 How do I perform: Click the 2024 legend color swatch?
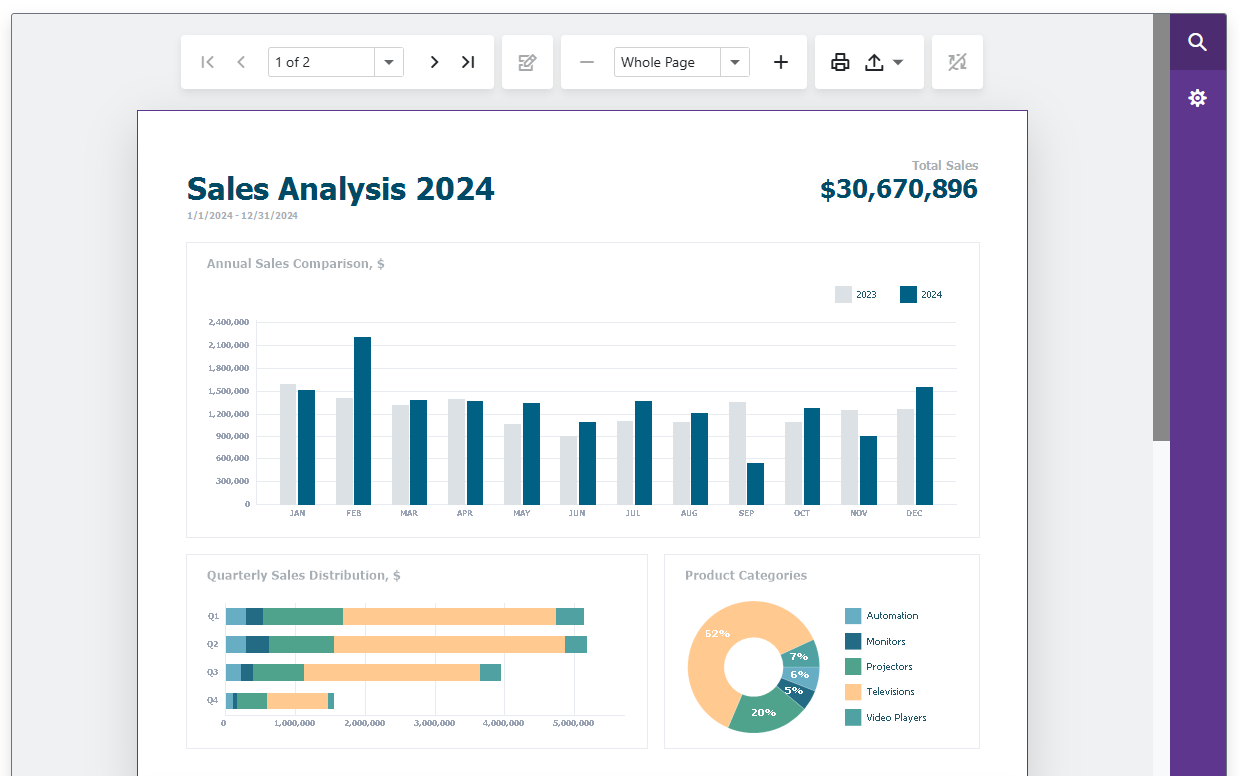(908, 295)
